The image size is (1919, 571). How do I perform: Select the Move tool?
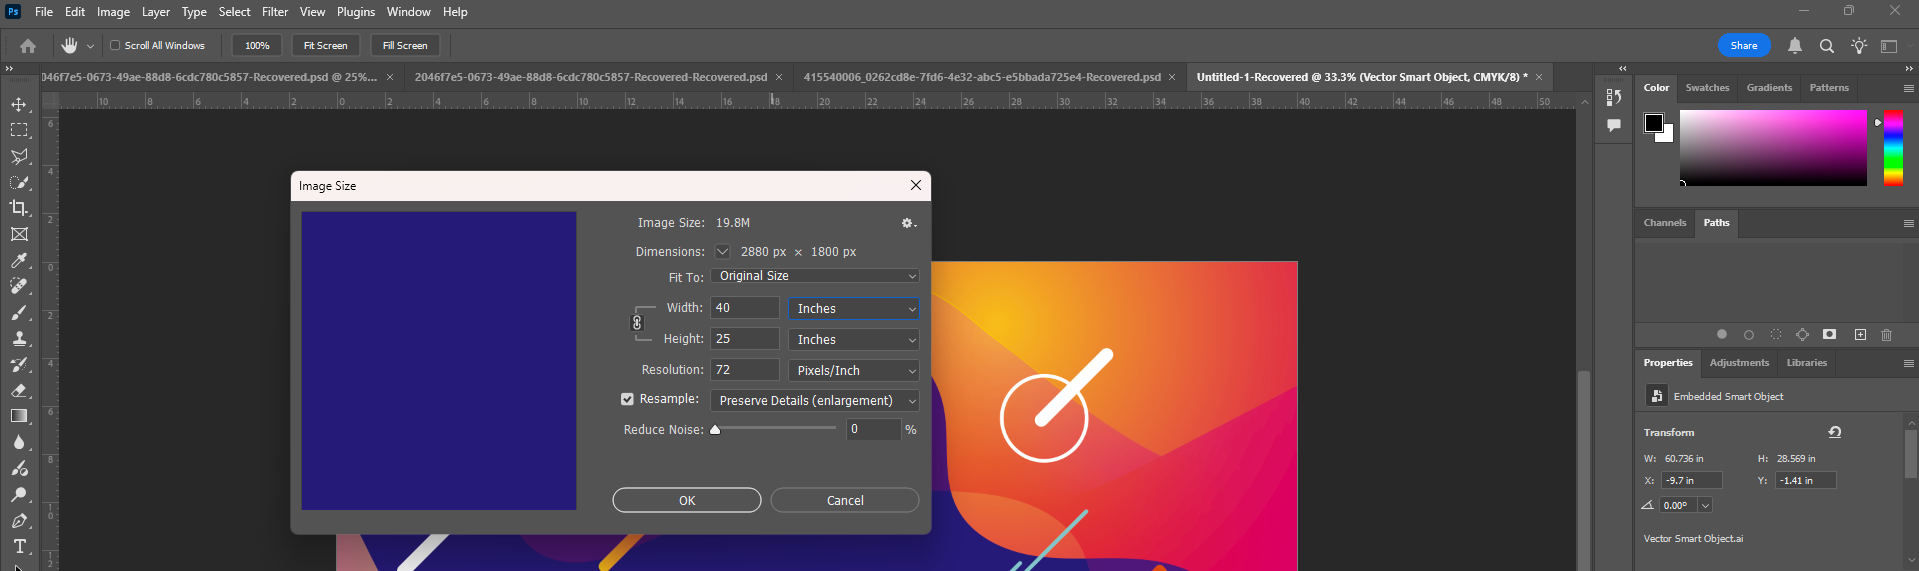pos(19,104)
